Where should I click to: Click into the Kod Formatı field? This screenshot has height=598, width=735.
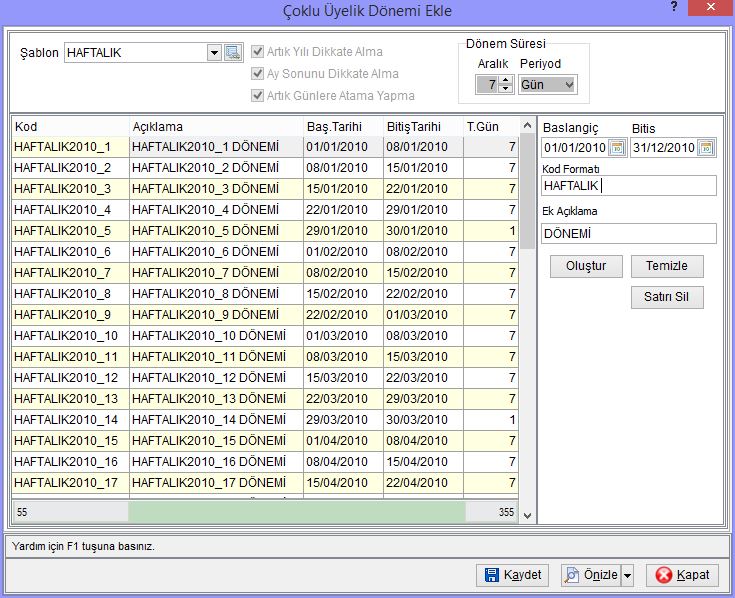coord(629,186)
